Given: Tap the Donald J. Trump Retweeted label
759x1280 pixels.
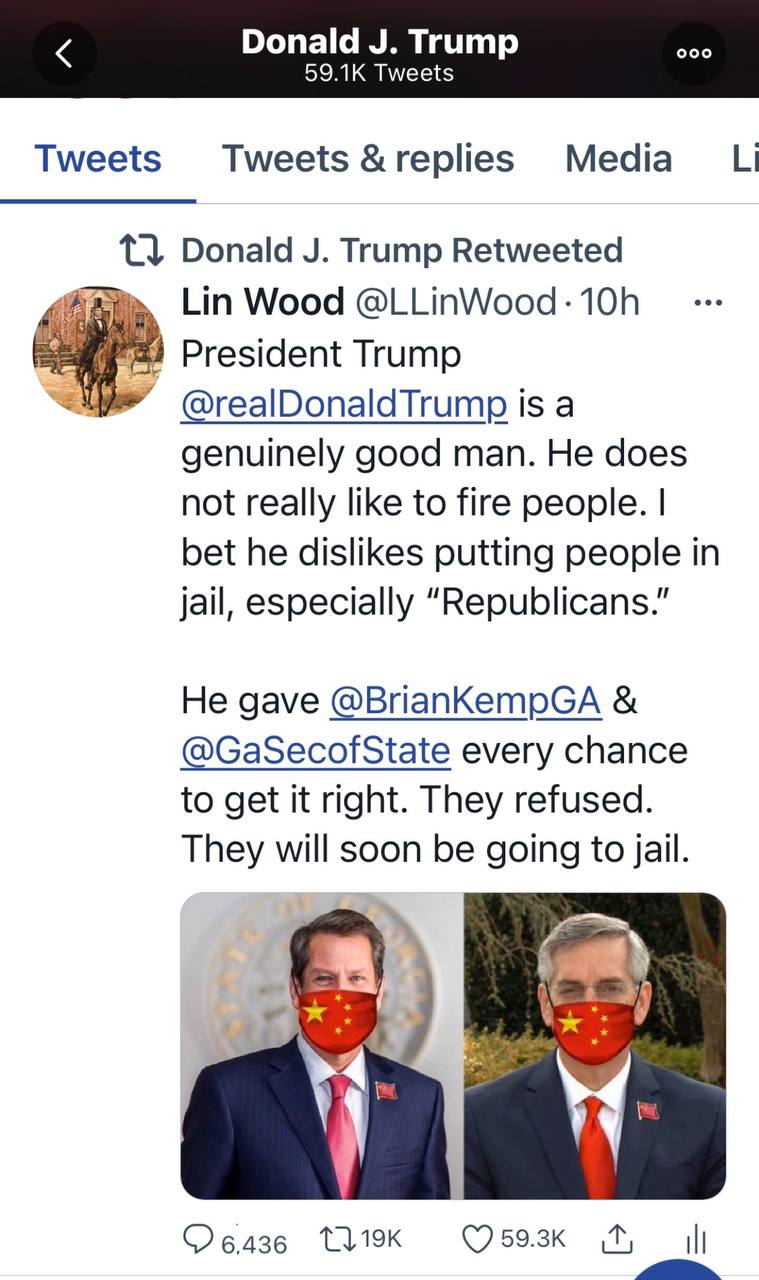Looking at the screenshot, I should (x=401, y=250).
